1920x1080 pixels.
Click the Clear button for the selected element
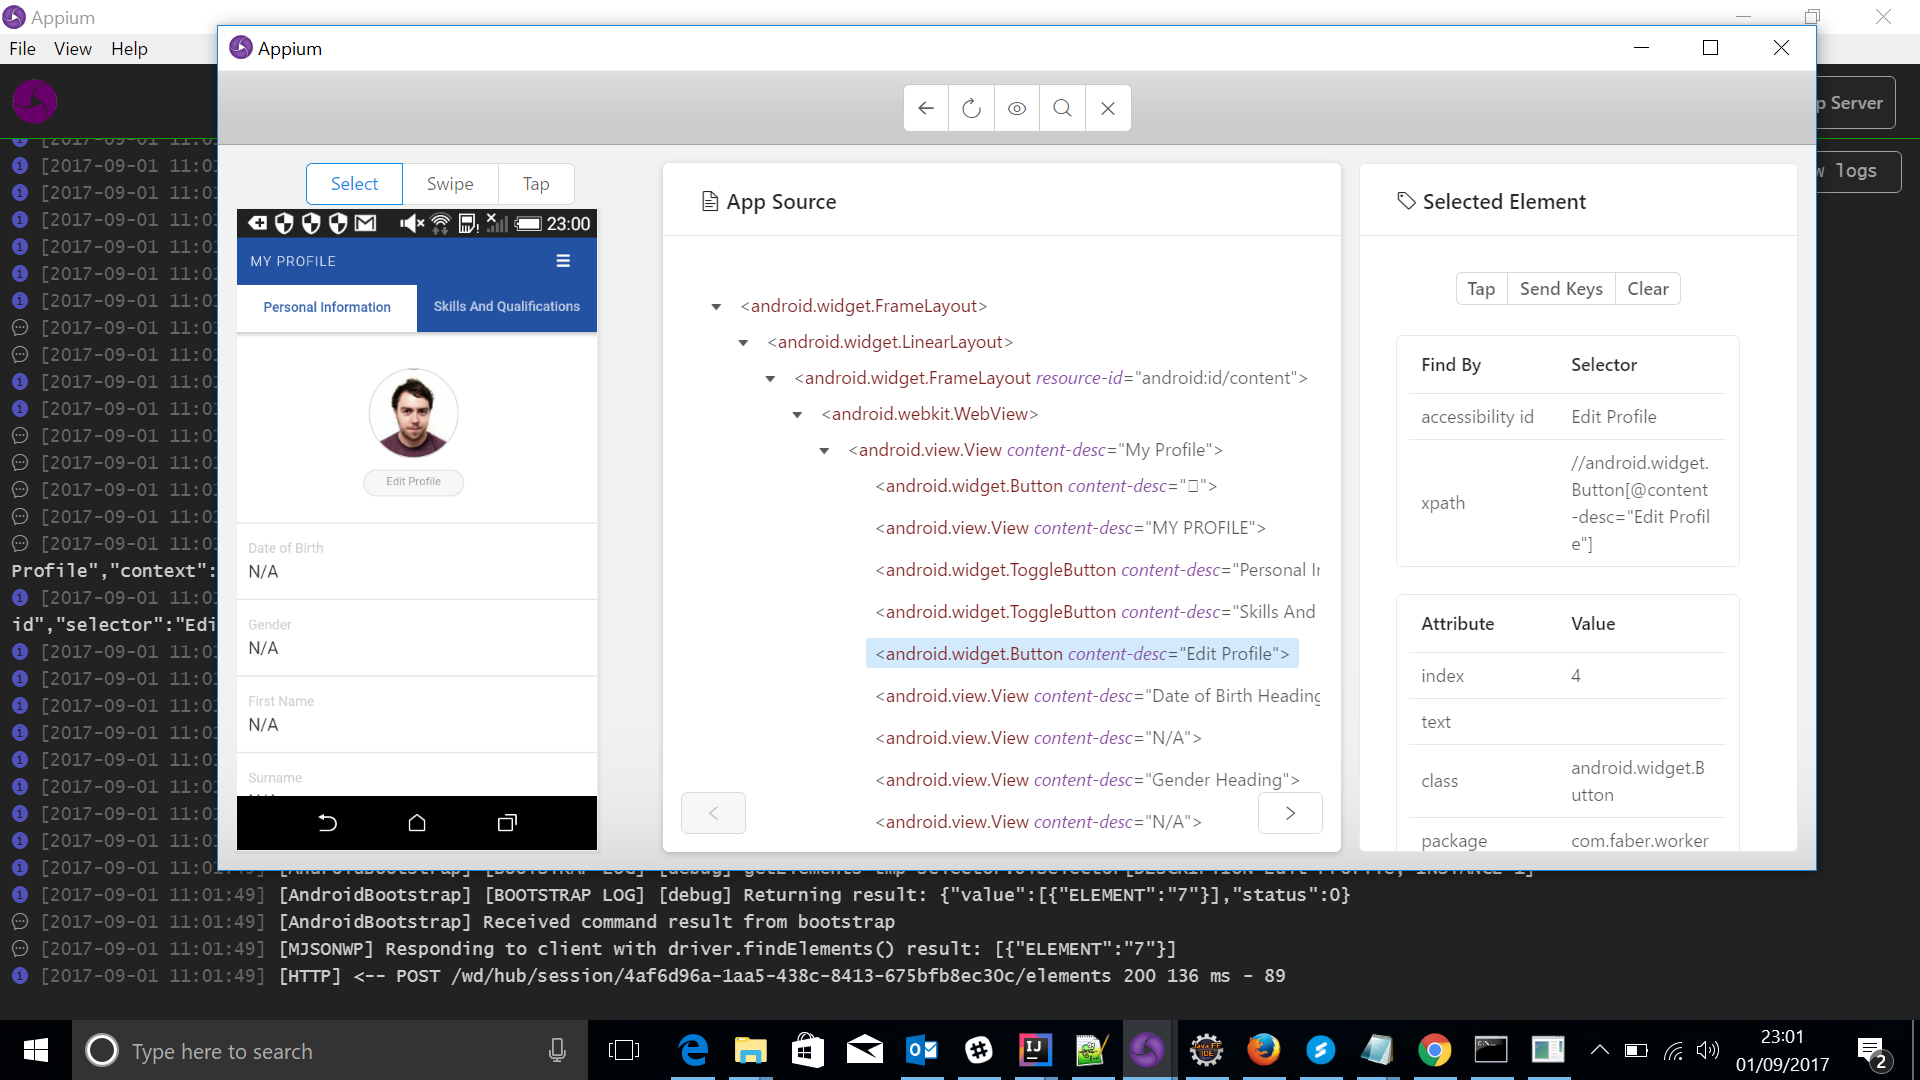1647,289
